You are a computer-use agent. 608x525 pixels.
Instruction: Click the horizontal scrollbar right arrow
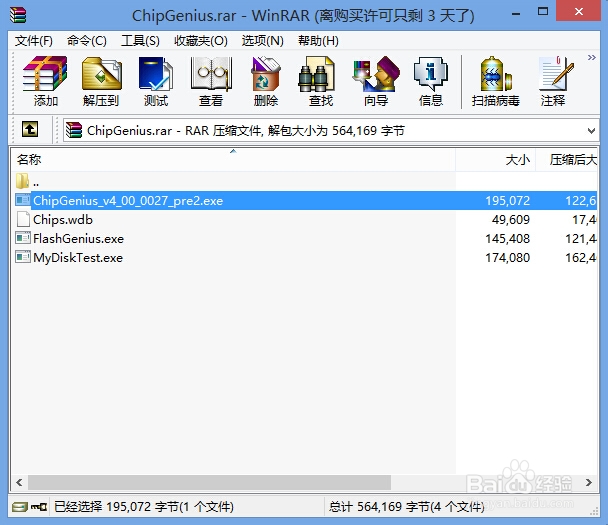(589, 482)
